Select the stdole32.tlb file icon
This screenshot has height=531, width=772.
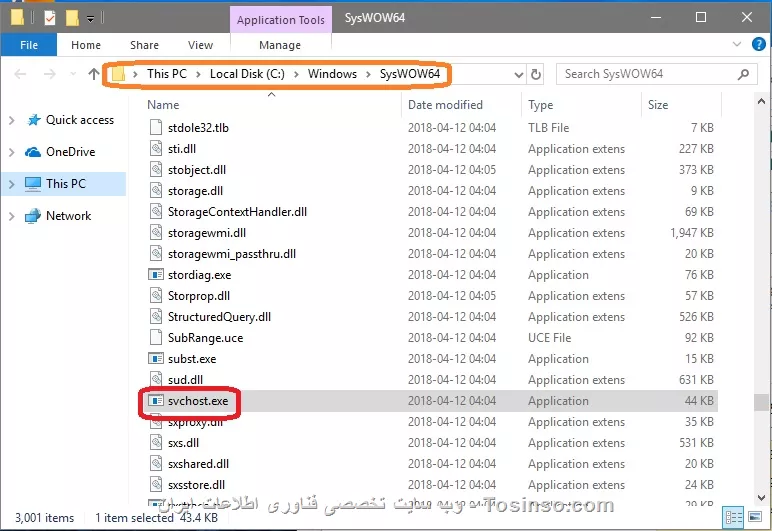click(x=156, y=127)
